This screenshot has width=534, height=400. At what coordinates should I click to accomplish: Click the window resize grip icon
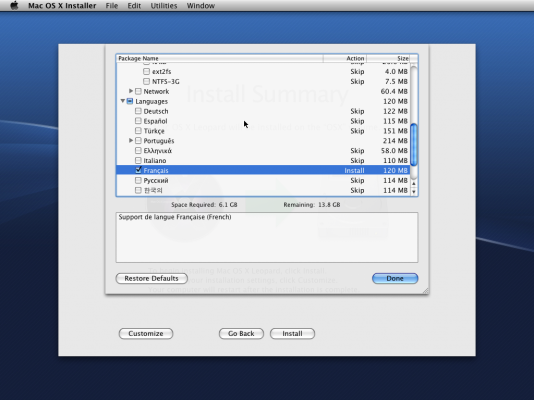426,290
